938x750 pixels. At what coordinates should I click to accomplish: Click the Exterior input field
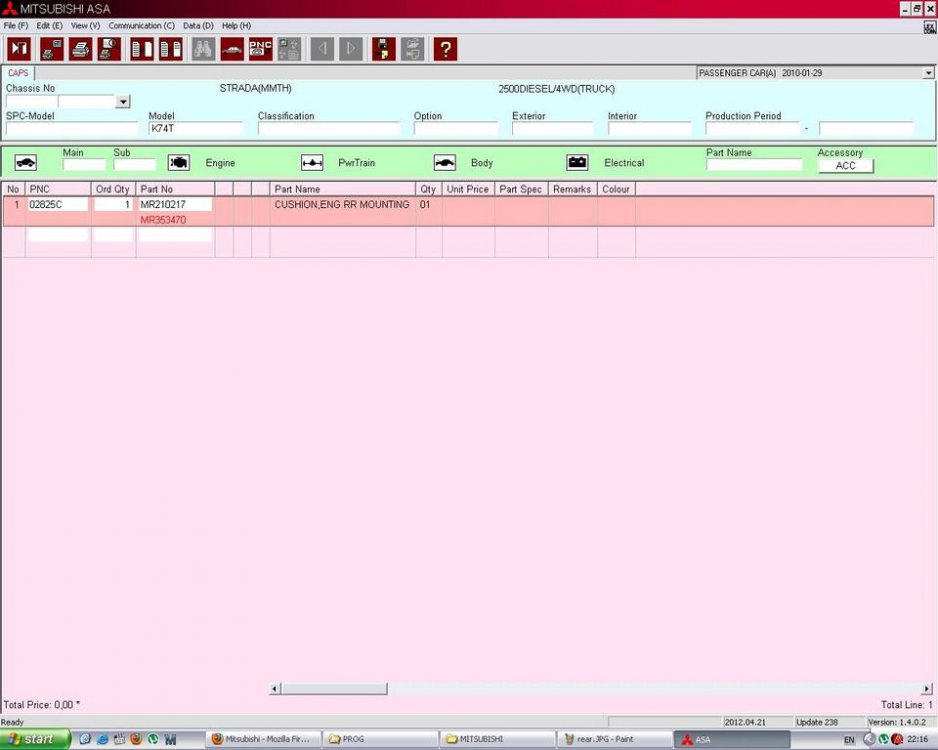553,129
